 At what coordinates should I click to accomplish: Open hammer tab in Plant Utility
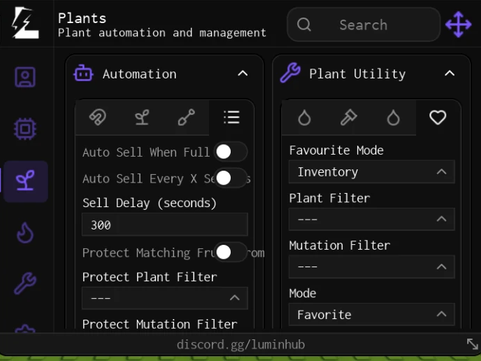349,118
